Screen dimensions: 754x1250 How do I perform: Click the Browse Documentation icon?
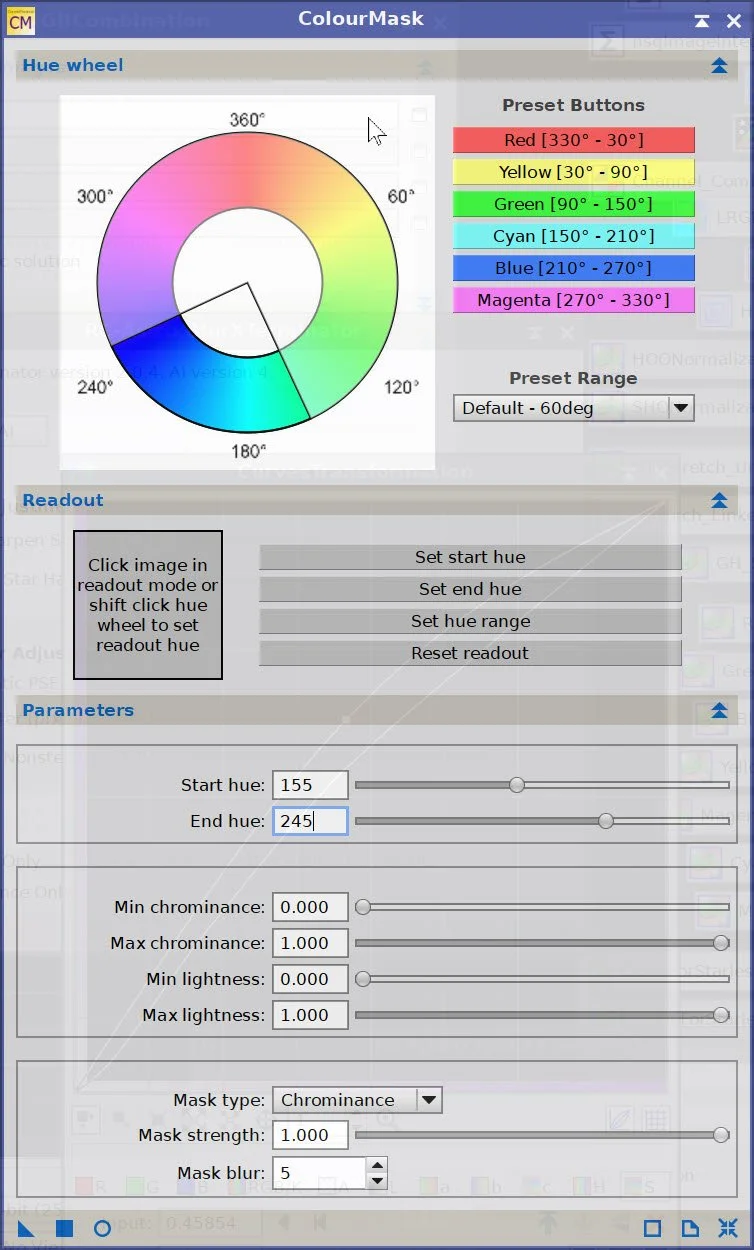[x=690, y=1229]
